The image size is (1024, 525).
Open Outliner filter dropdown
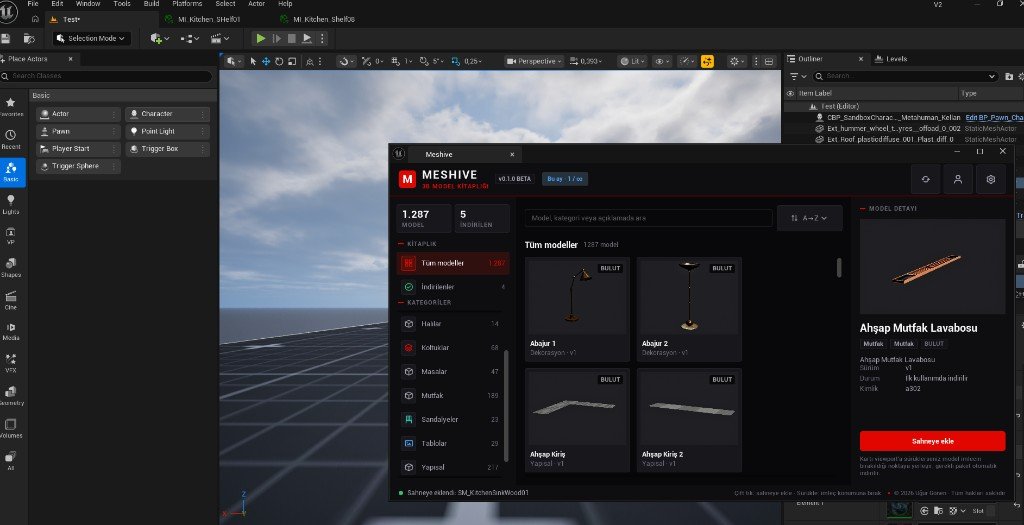[x=797, y=76]
